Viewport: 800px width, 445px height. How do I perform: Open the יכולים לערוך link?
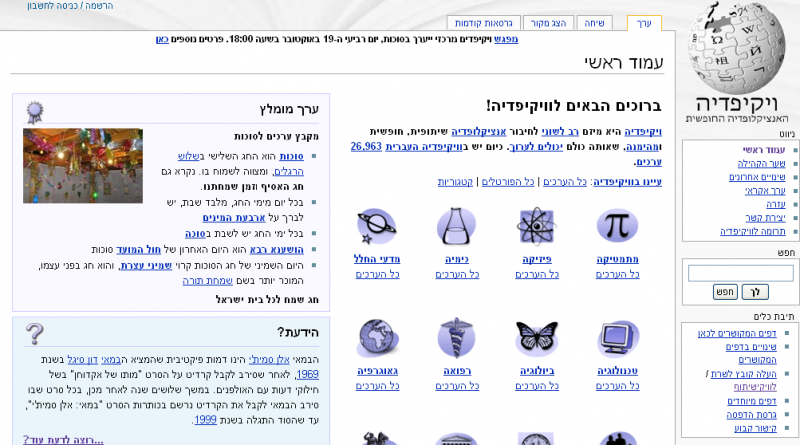coord(536,146)
